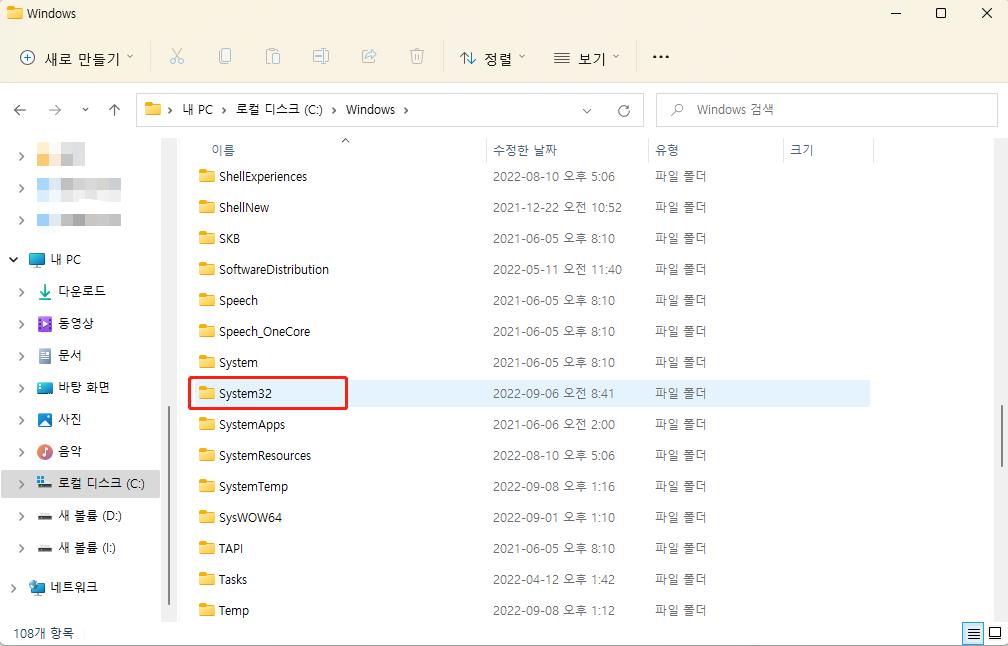Navigate up one folder level

(x=114, y=110)
